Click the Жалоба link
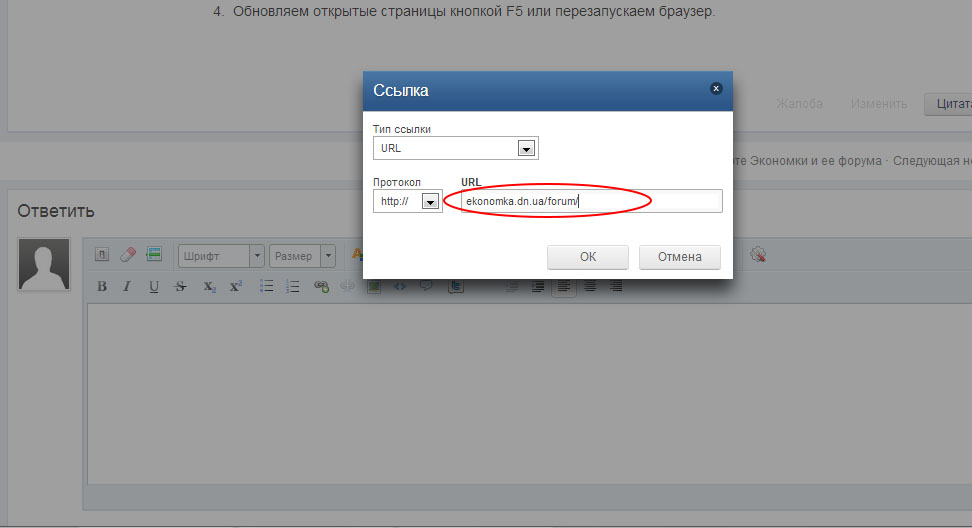Screen dimensions: 972x528 [x=800, y=103]
